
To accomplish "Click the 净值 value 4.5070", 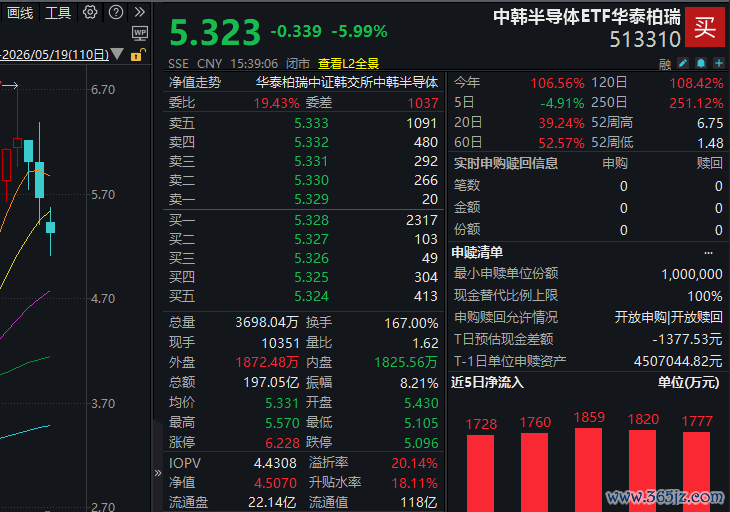I will [275, 483].
